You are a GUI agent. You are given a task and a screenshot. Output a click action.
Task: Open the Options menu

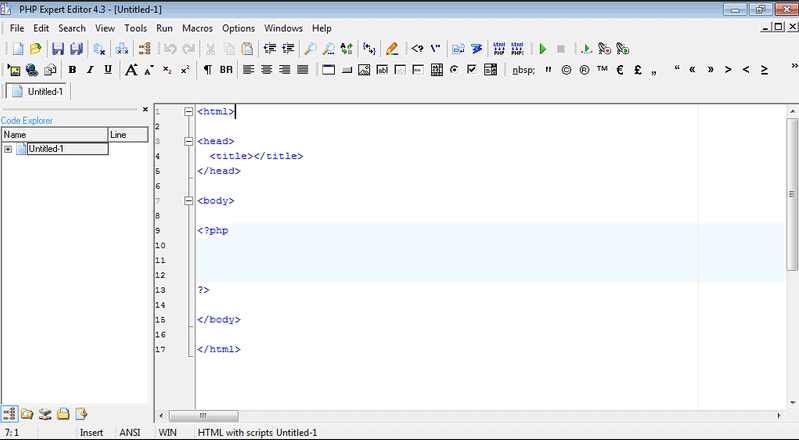pyautogui.click(x=238, y=28)
